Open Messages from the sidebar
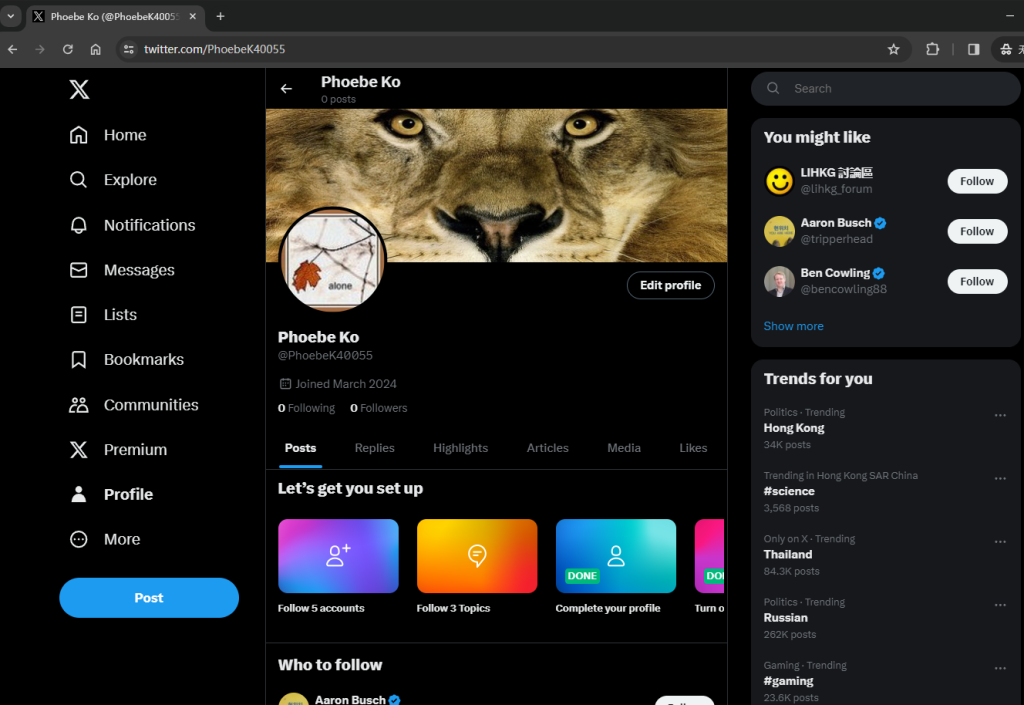The height and width of the screenshot is (705, 1024). 122,270
